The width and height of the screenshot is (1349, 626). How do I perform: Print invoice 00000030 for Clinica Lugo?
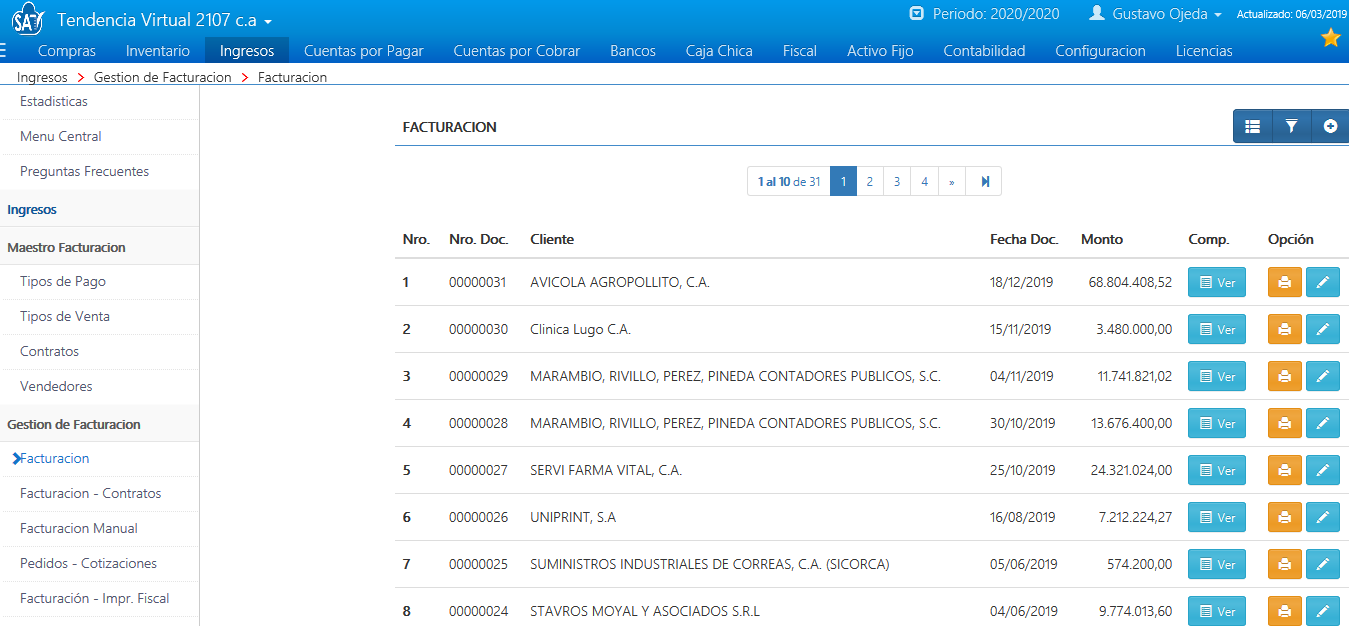point(1285,330)
